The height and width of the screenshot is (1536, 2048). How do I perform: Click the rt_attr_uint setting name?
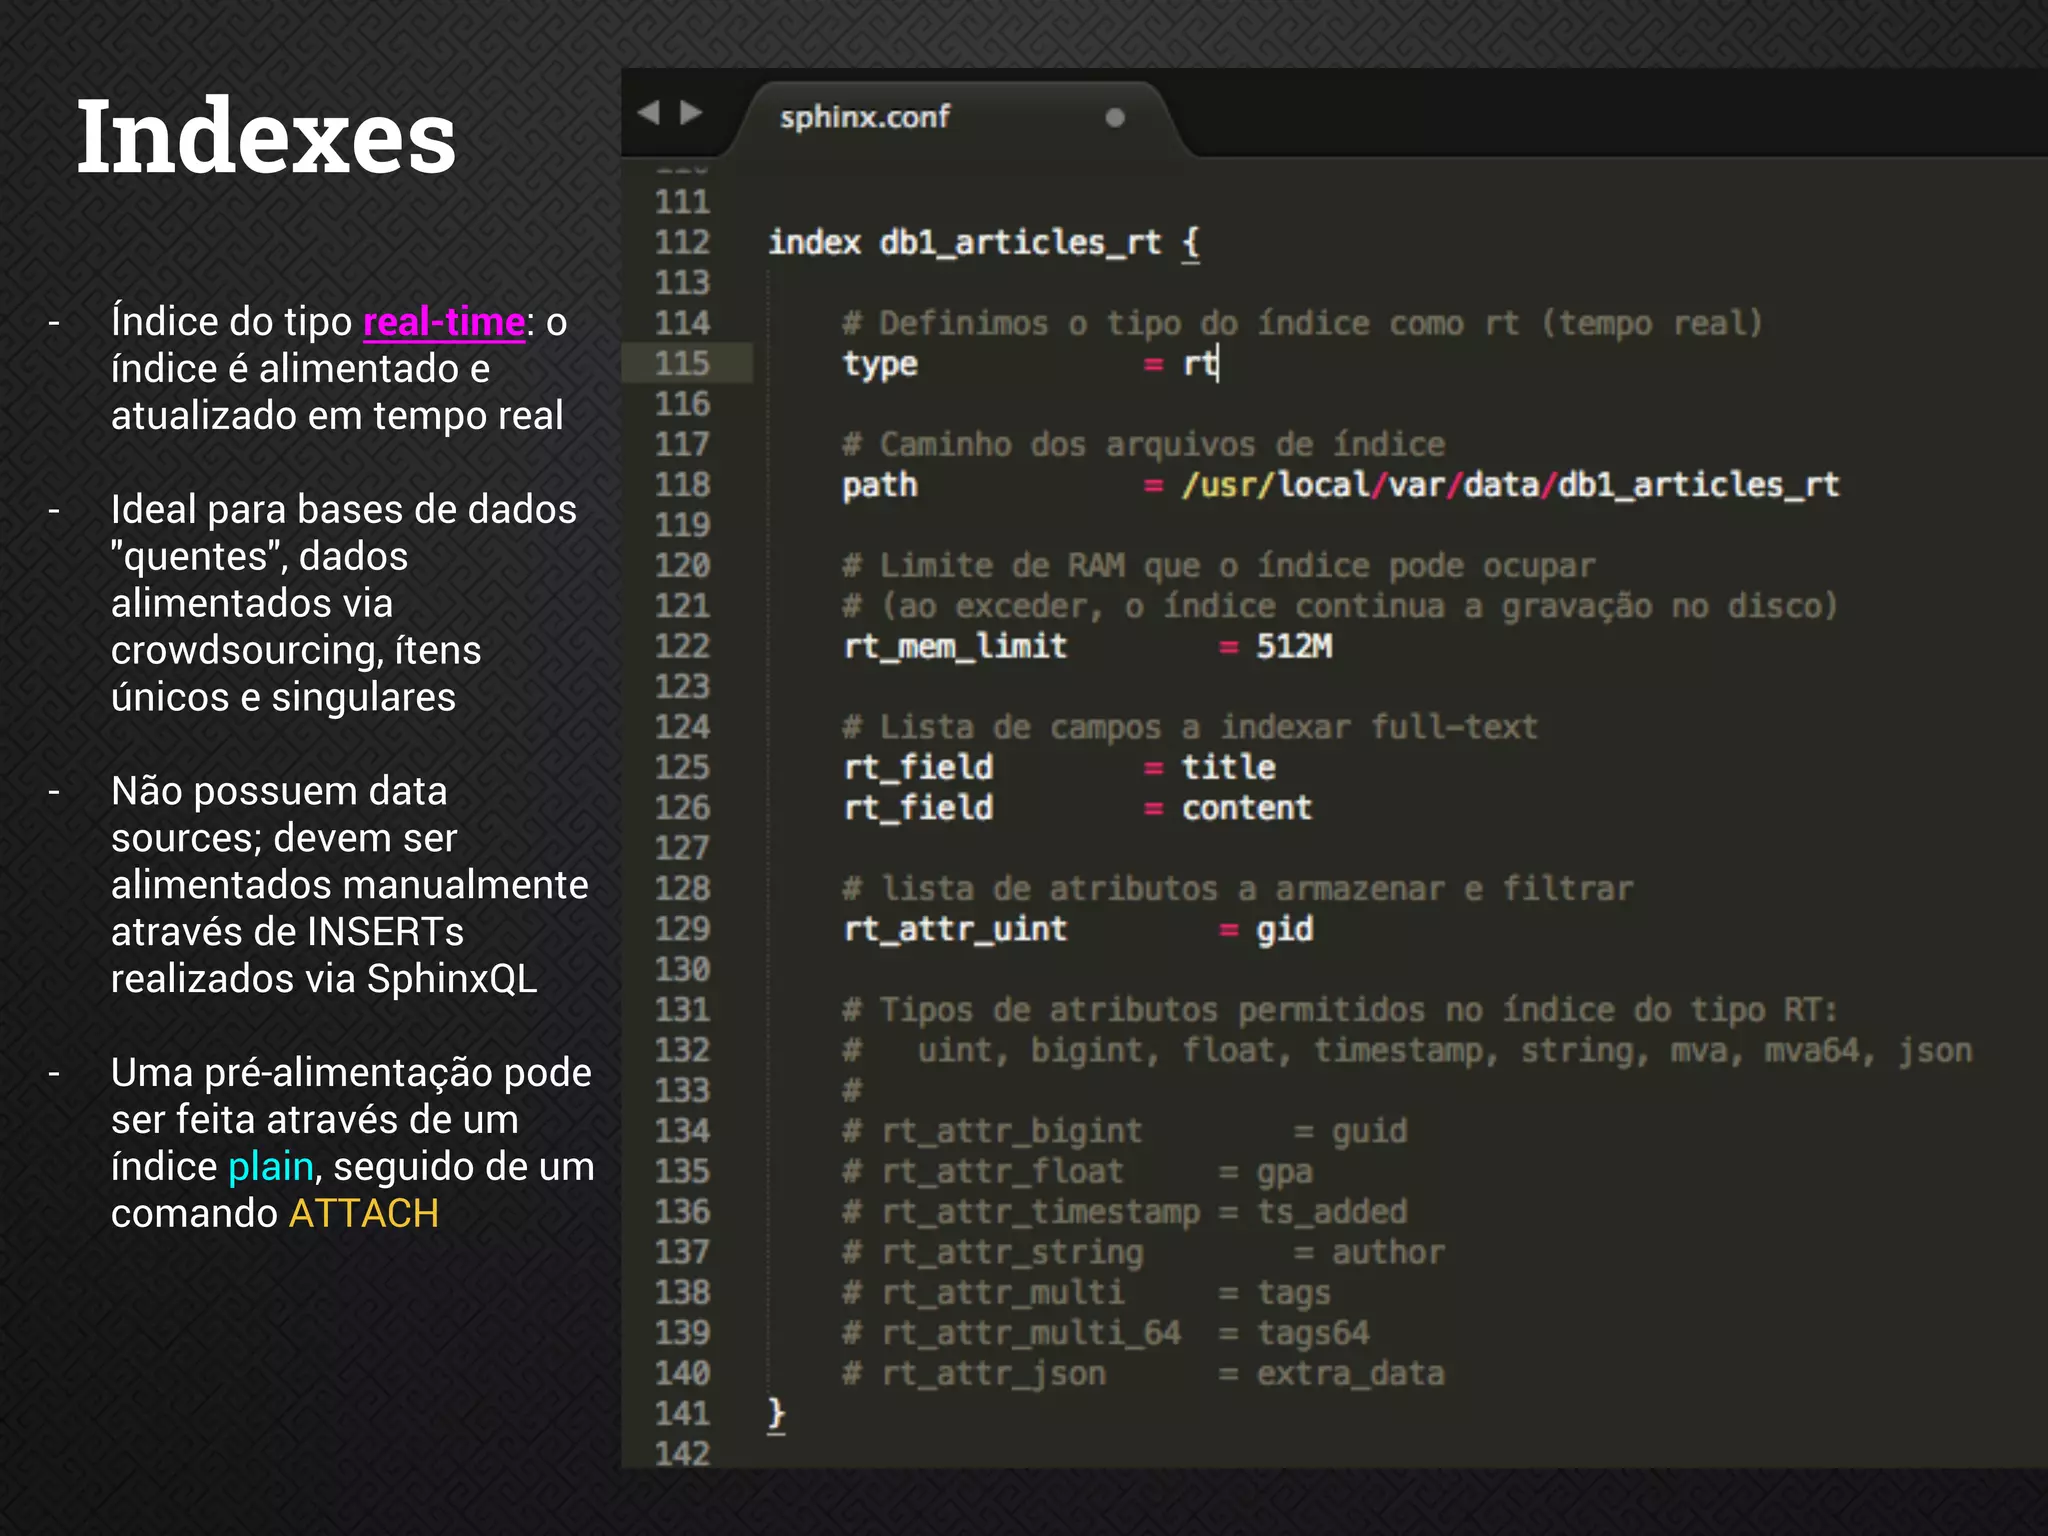pos(955,930)
